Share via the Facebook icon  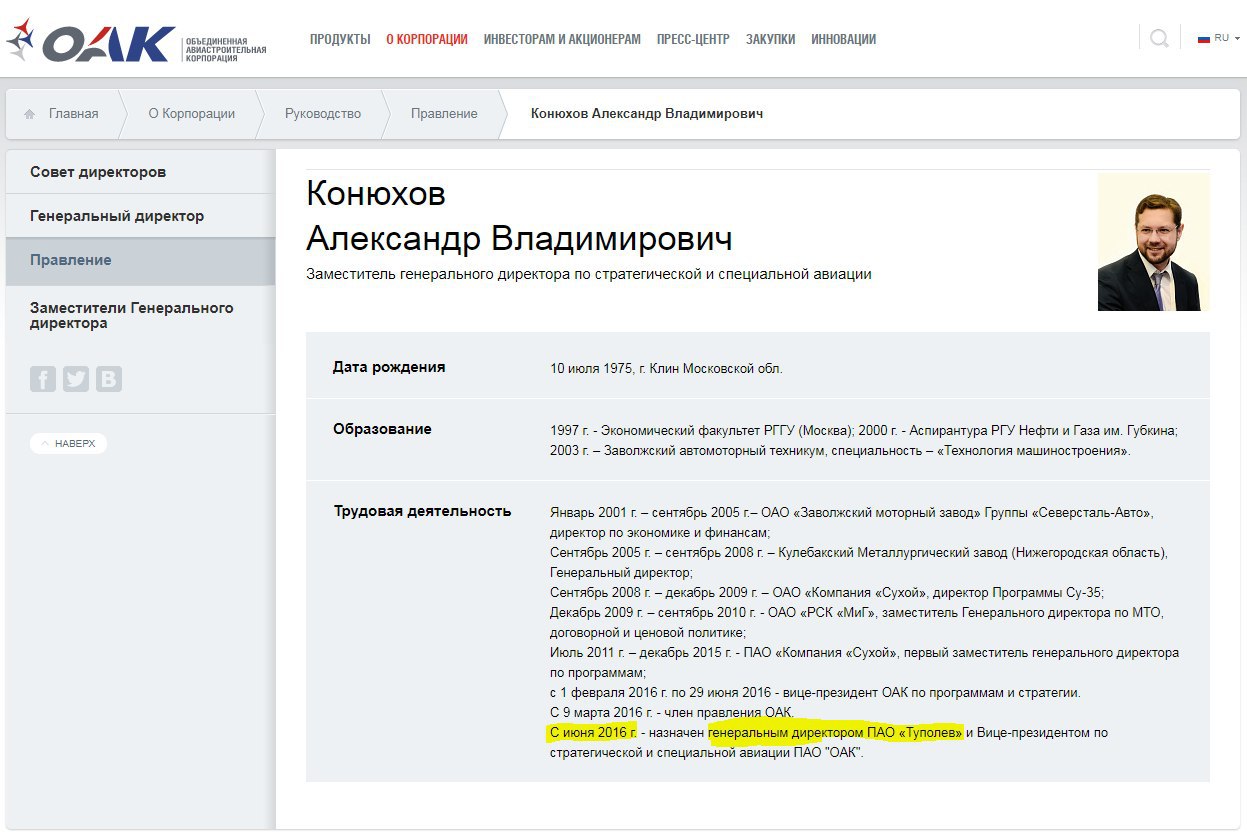coord(43,379)
